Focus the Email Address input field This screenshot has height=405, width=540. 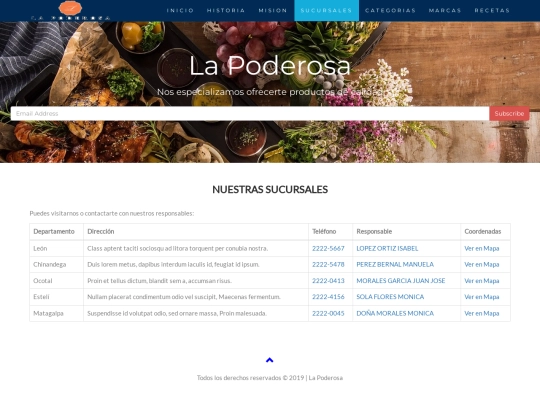point(250,114)
